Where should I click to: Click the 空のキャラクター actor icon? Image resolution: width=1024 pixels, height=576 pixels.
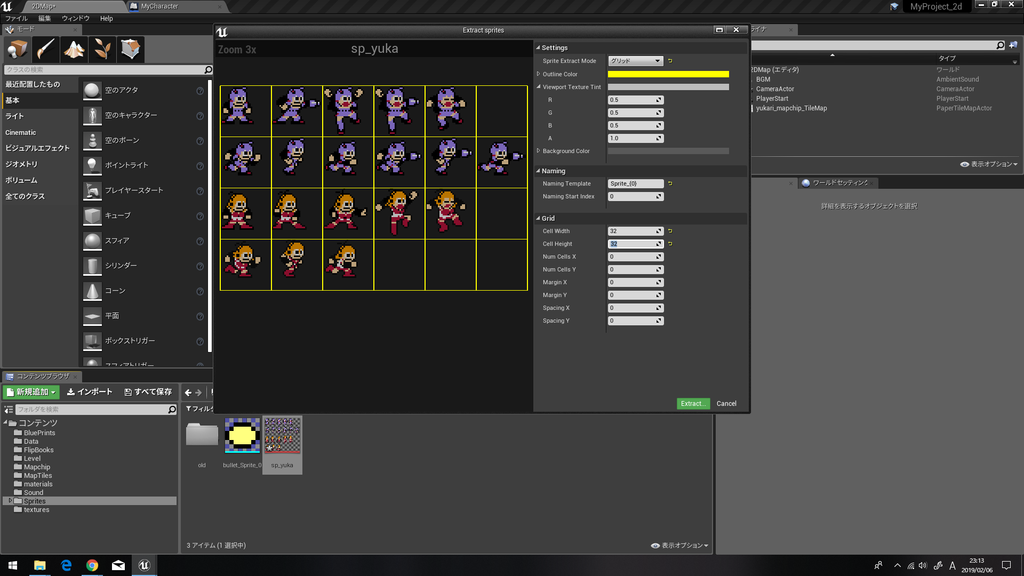tap(92, 115)
